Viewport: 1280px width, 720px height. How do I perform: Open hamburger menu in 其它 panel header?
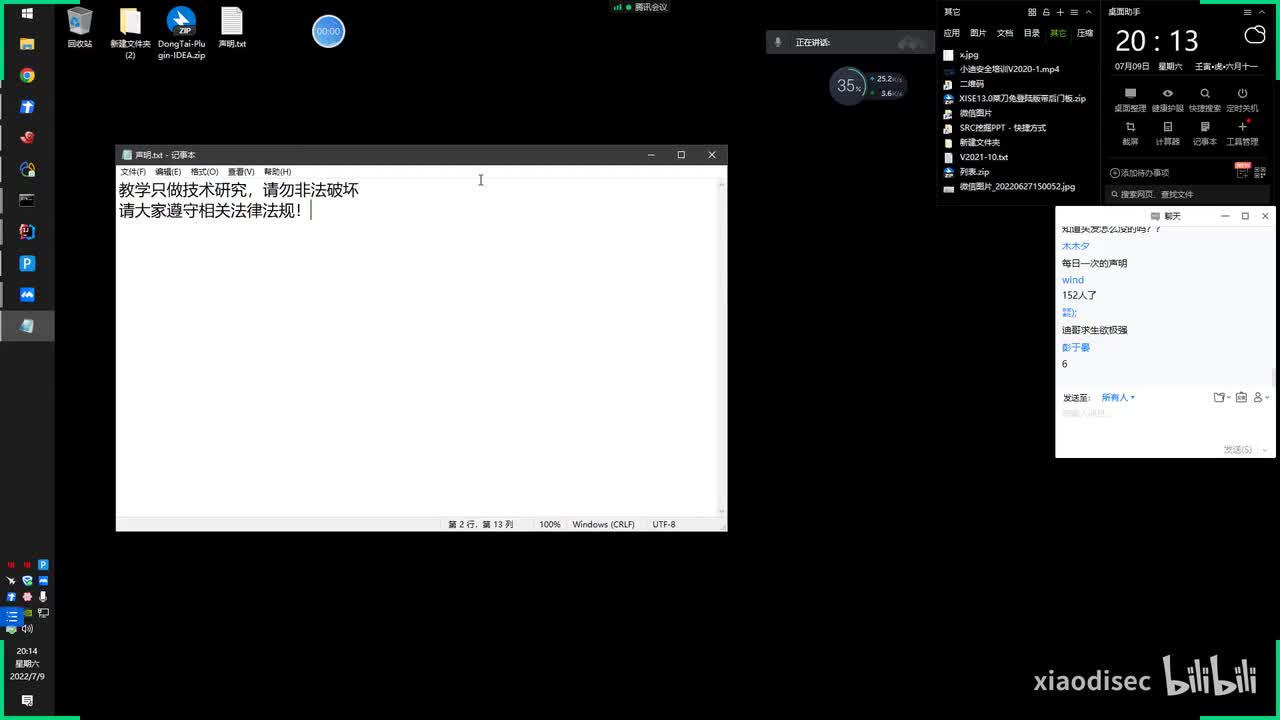click(x=1074, y=12)
